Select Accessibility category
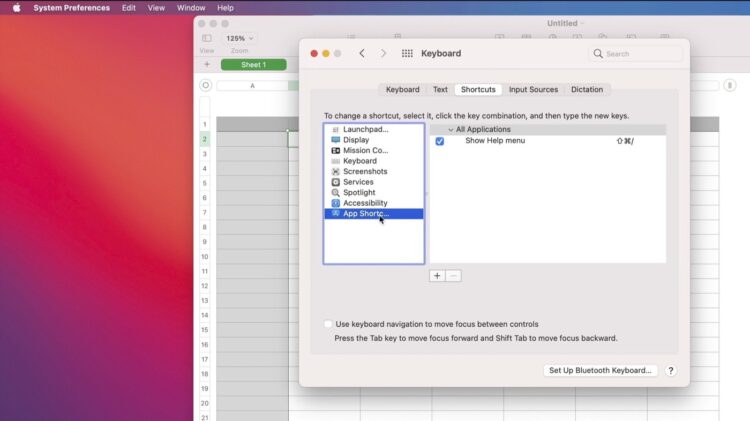Screen dimensions: 750x421 374,203
